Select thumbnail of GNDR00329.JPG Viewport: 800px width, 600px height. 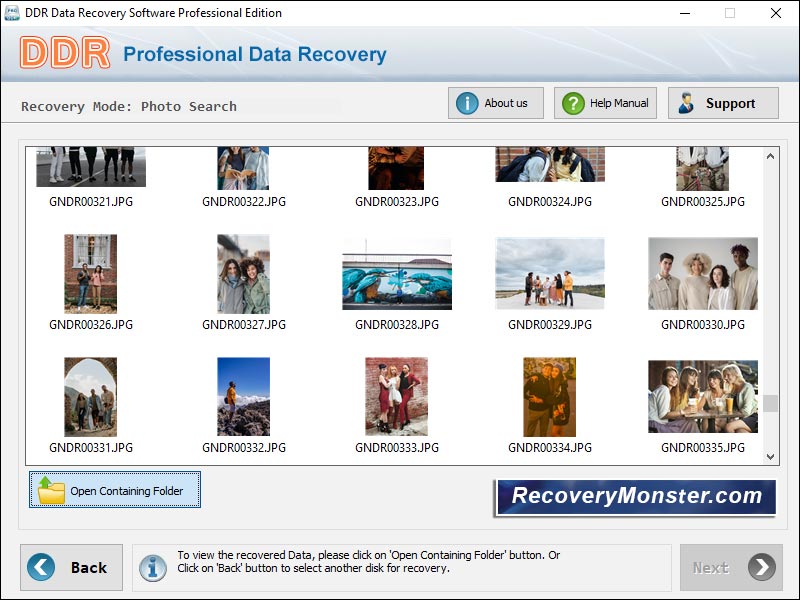[550, 273]
